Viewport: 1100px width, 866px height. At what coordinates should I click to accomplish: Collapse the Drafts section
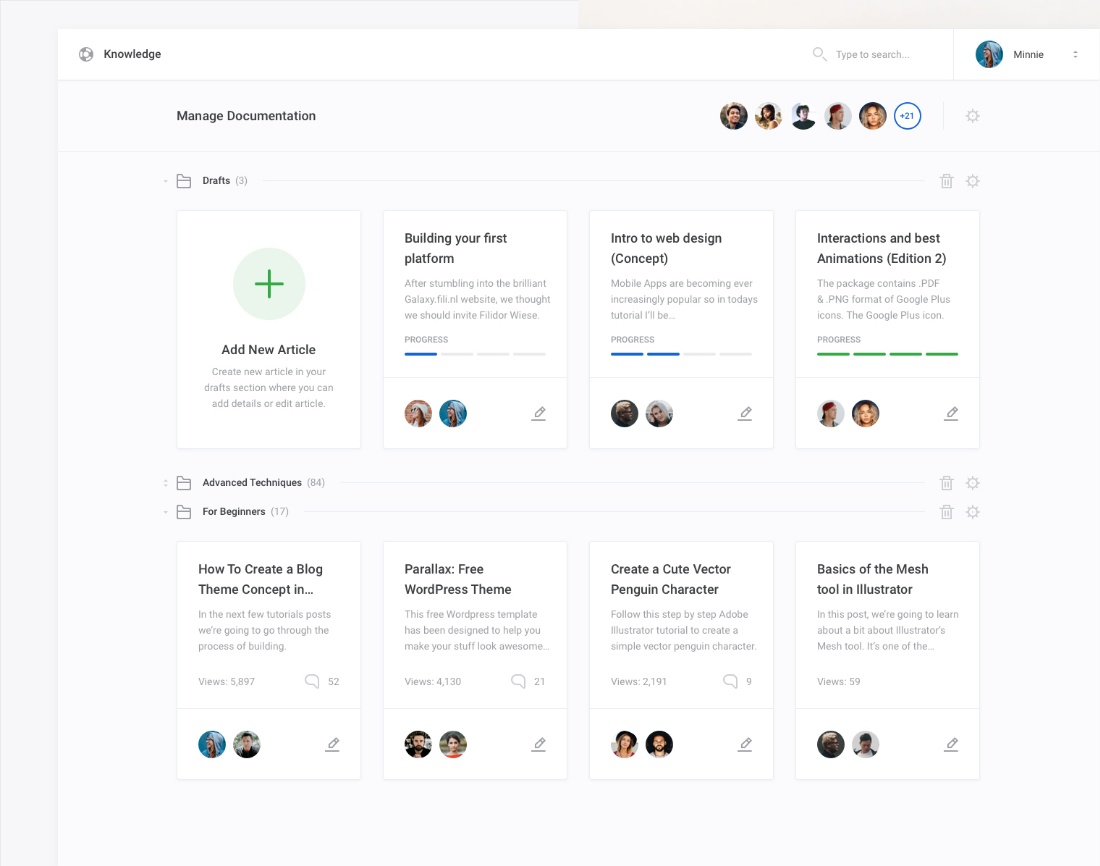[x=164, y=181]
